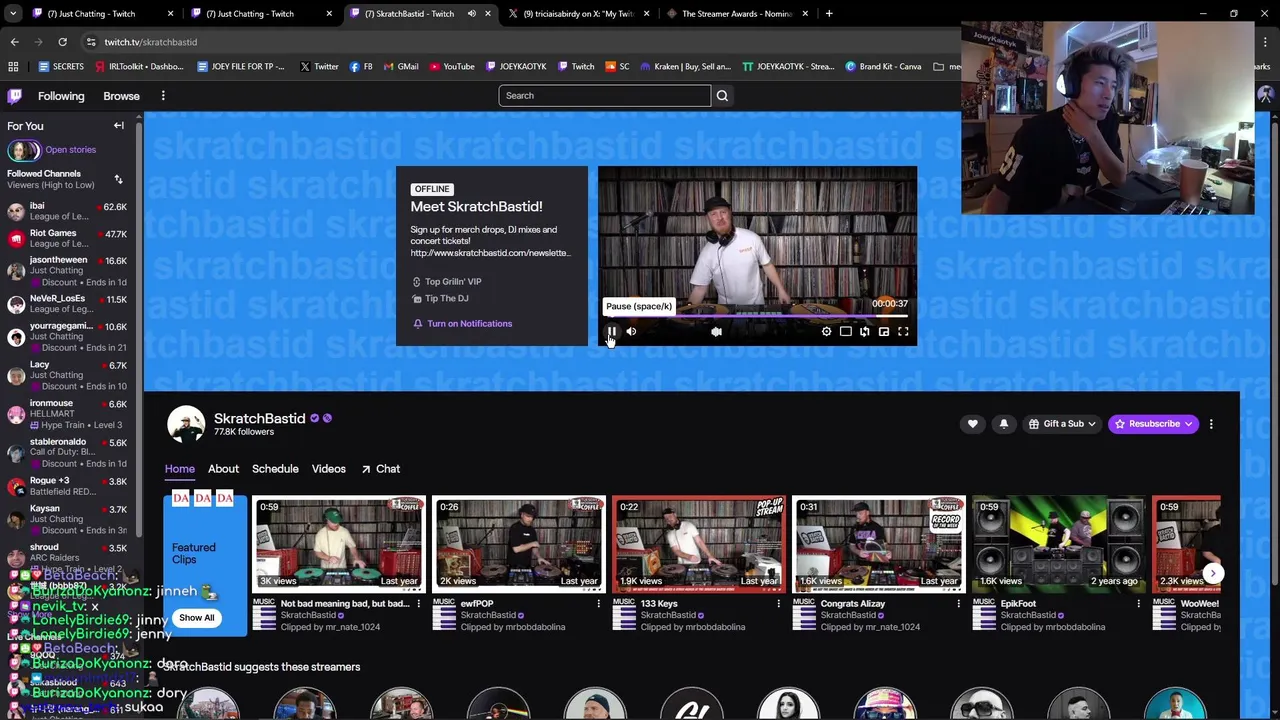Click the search magnifier button

click(x=722, y=96)
